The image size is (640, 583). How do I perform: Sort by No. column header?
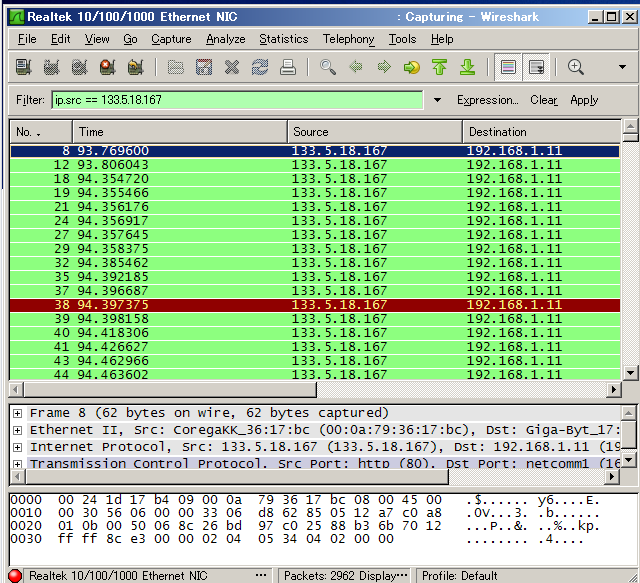point(41,132)
